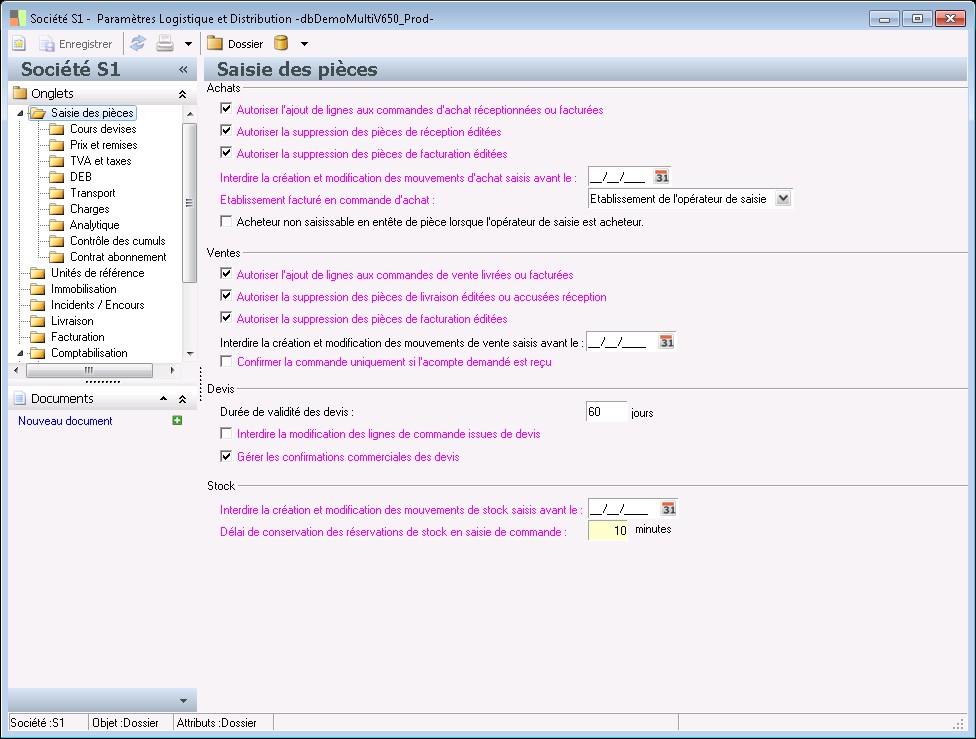Viewport: 976px width, 739px height.
Task: Open the DEB folder
Action: tap(80, 177)
